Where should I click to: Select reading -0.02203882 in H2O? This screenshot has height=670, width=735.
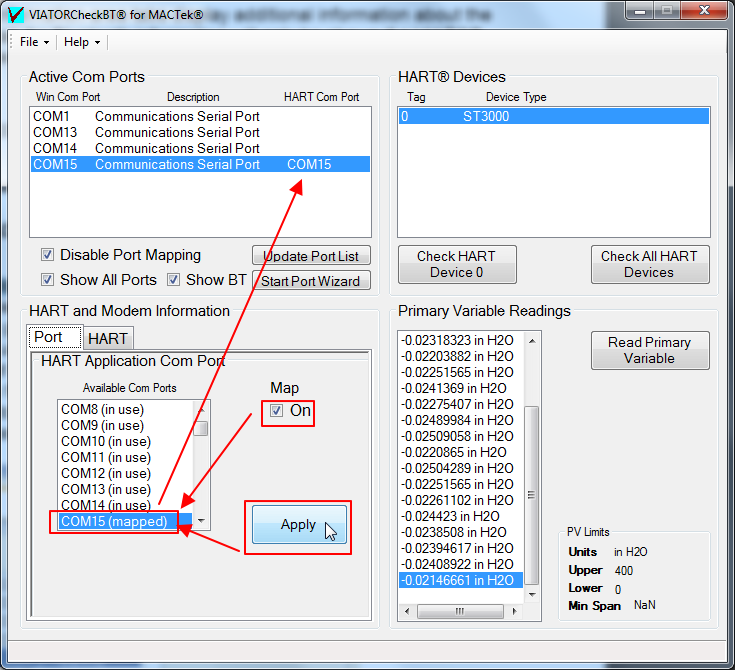pos(461,356)
